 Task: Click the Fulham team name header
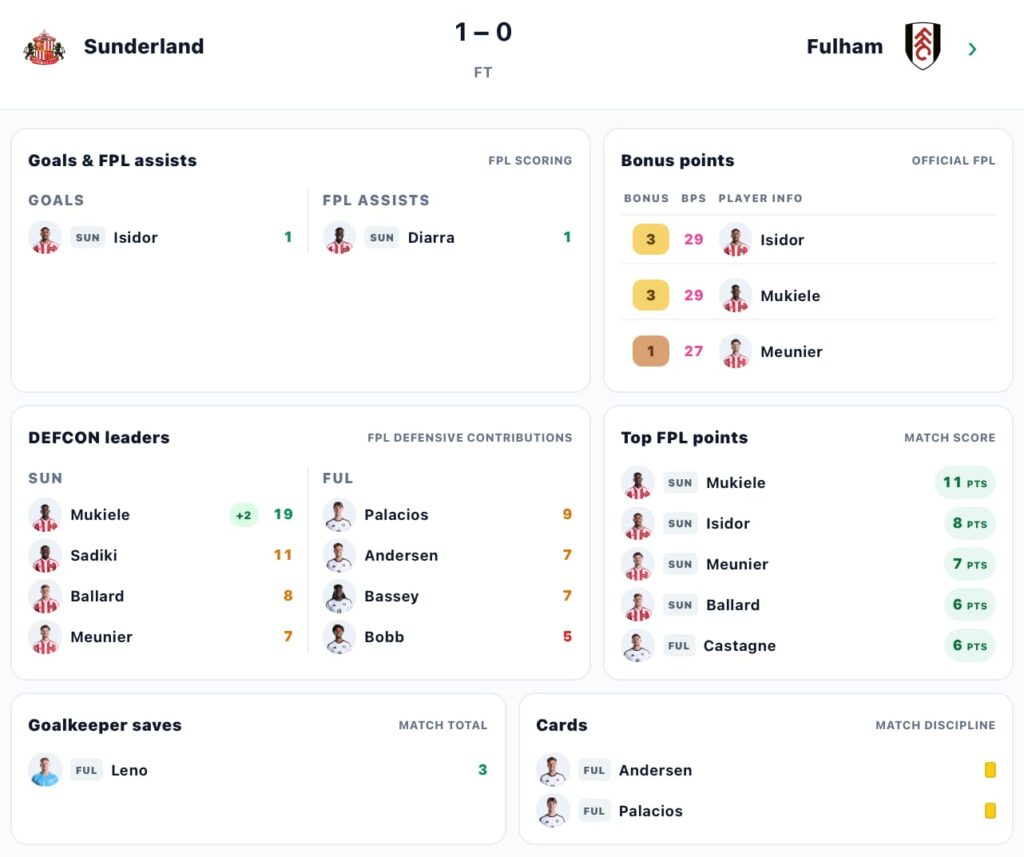tap(844, 46)
